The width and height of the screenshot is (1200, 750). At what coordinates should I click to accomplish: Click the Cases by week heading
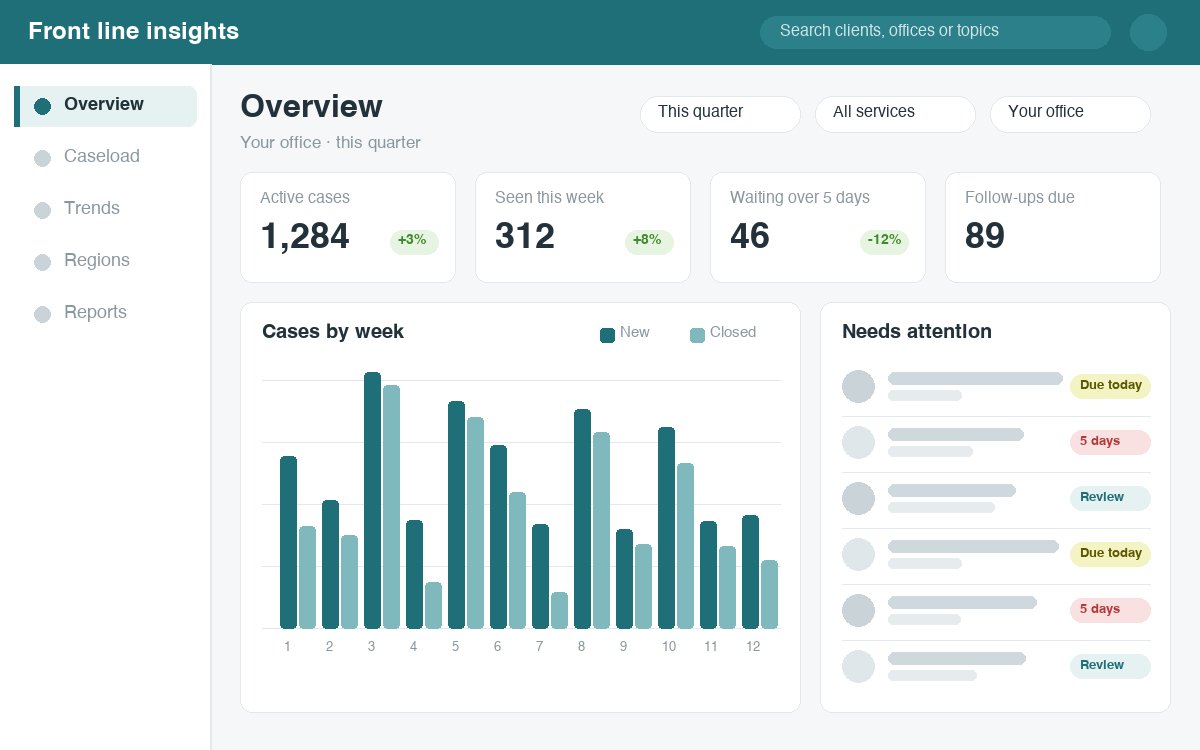333,332
